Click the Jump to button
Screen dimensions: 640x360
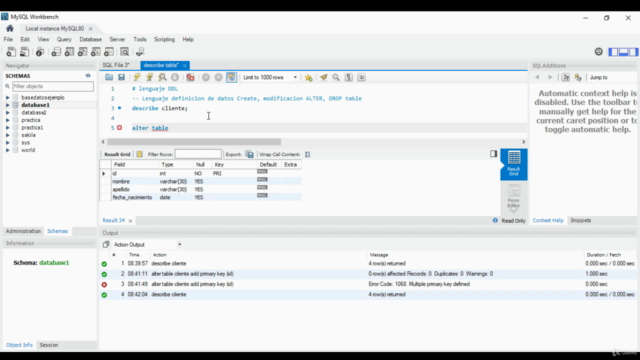coord(598,77)
